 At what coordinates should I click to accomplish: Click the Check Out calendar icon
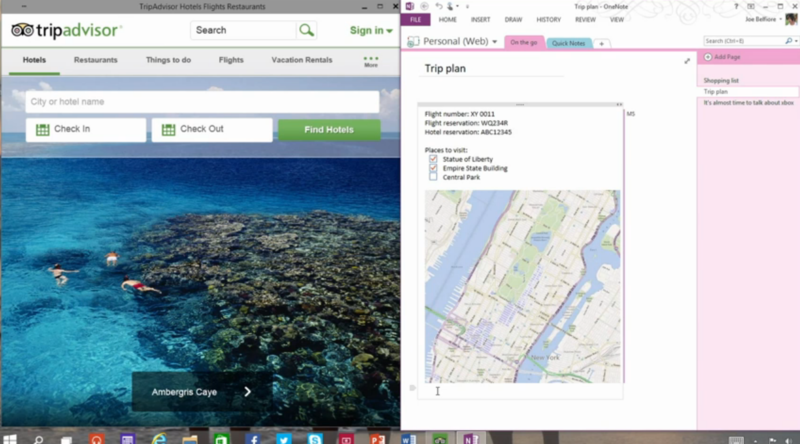click(168, 130)
